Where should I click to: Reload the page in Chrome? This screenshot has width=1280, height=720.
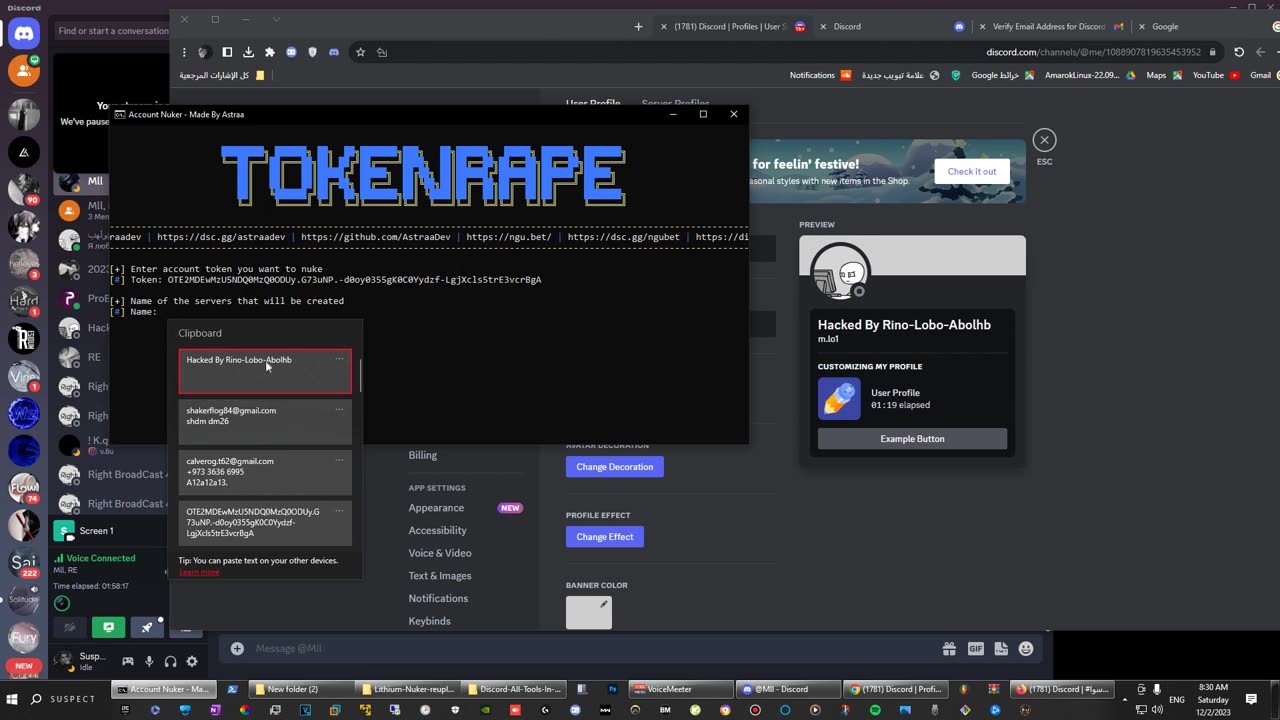[x=1239, y=52]
